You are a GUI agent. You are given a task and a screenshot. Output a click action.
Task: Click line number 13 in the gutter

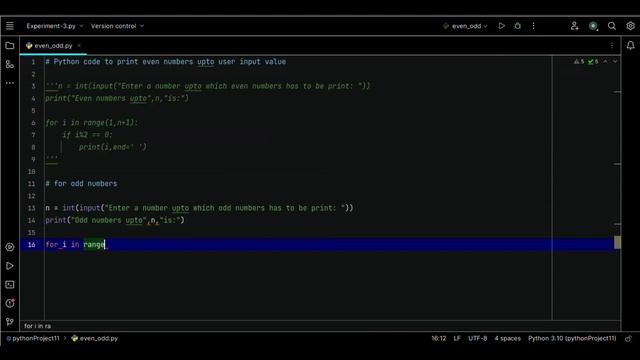[x=31, y=208]
